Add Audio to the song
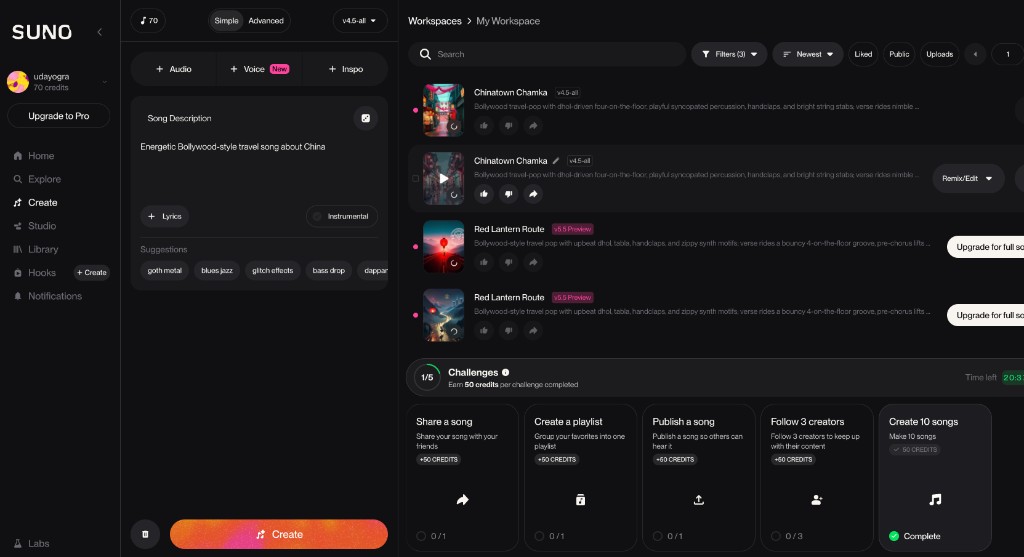Viewport: 1024px width, 557px height. coord(174,69)
